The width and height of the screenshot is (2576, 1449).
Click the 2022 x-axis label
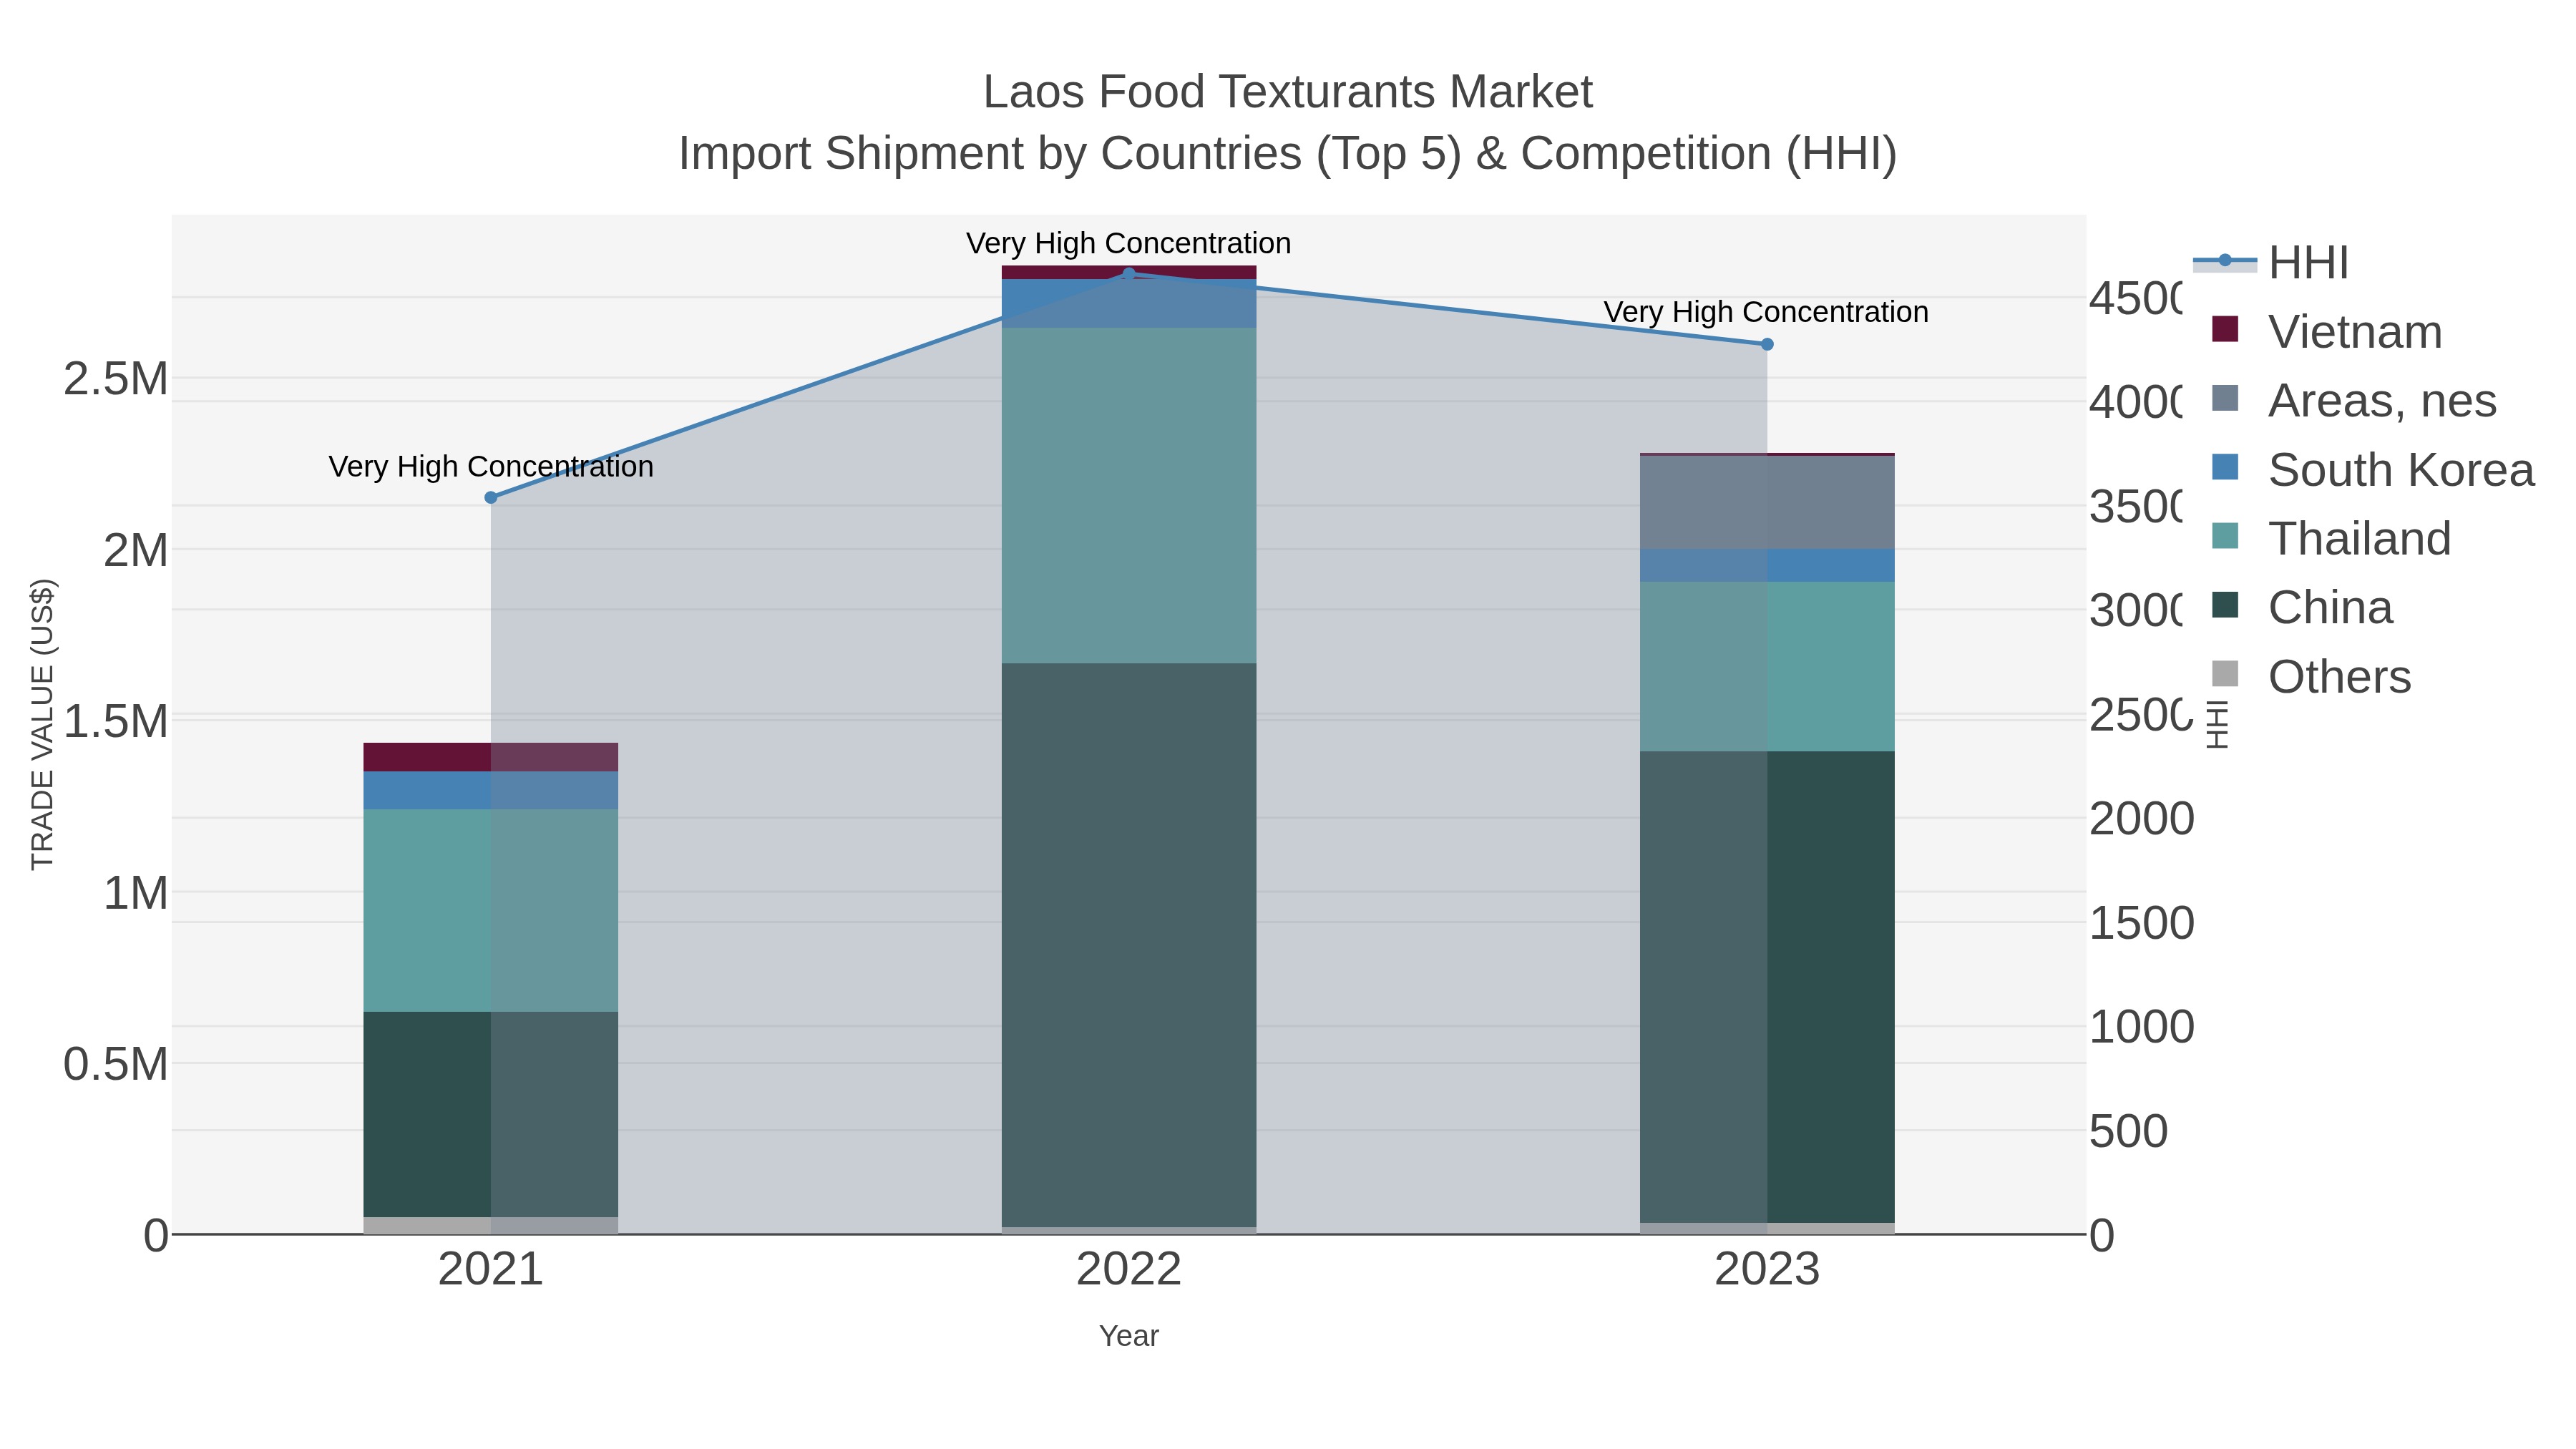1129,1270
